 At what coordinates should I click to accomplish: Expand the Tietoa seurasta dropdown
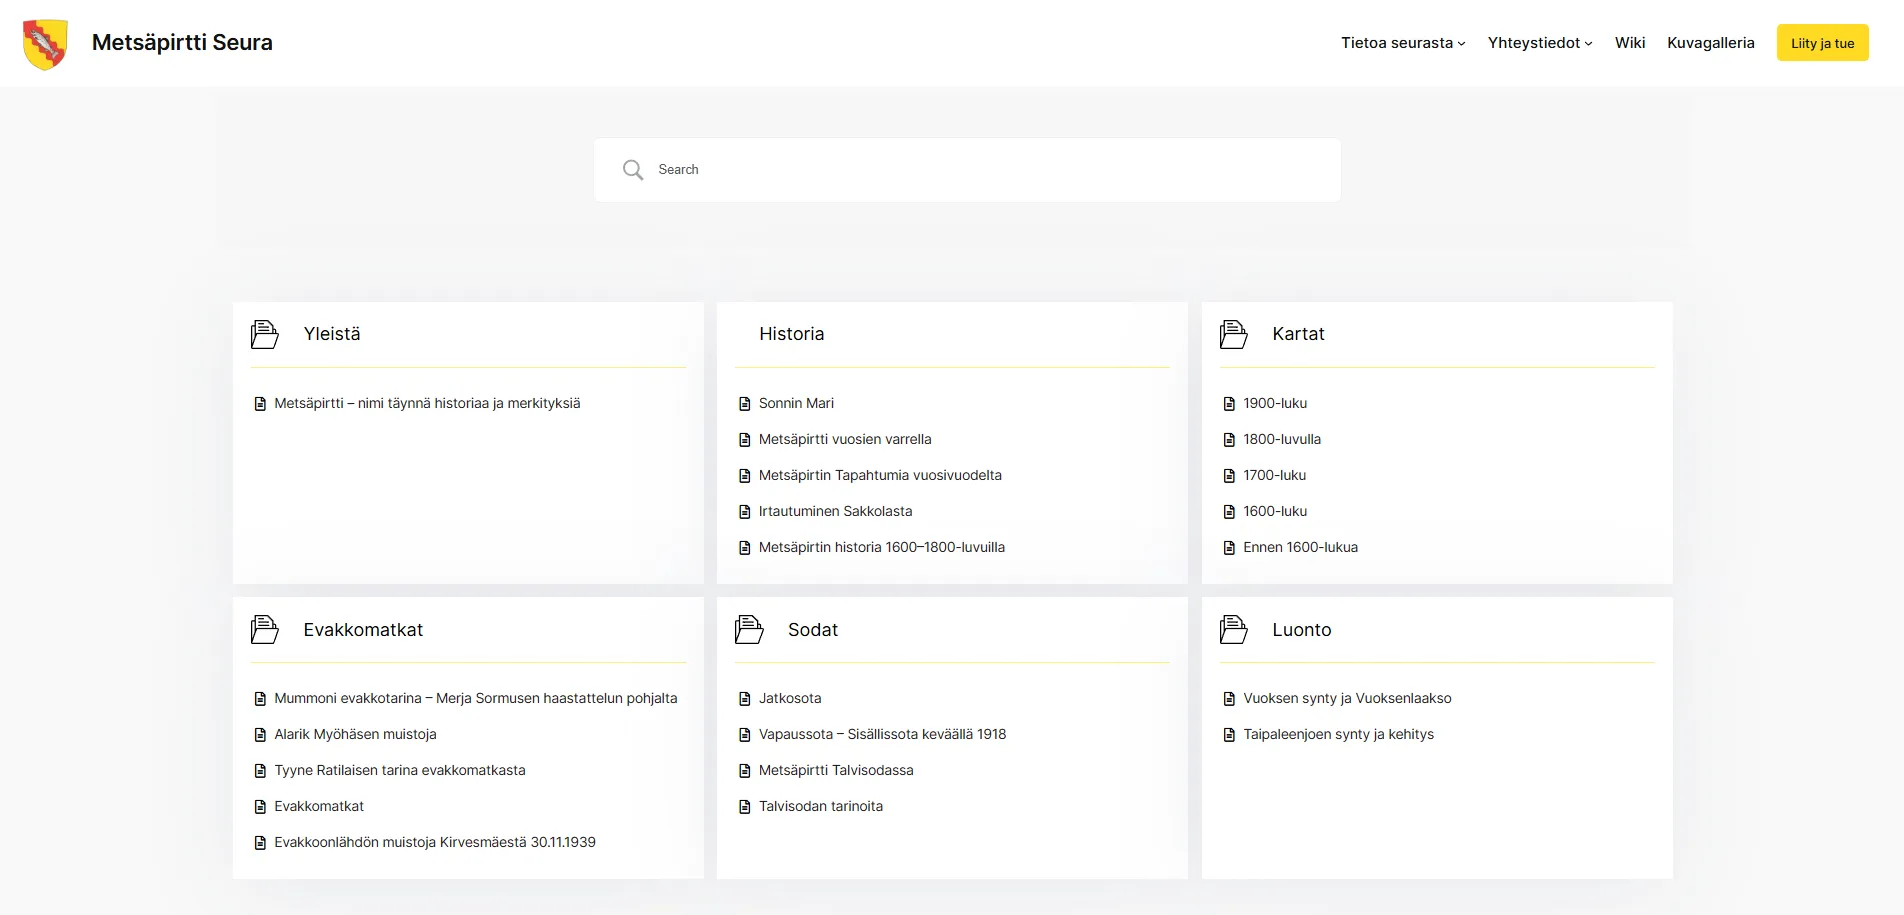pos(1403,42)
